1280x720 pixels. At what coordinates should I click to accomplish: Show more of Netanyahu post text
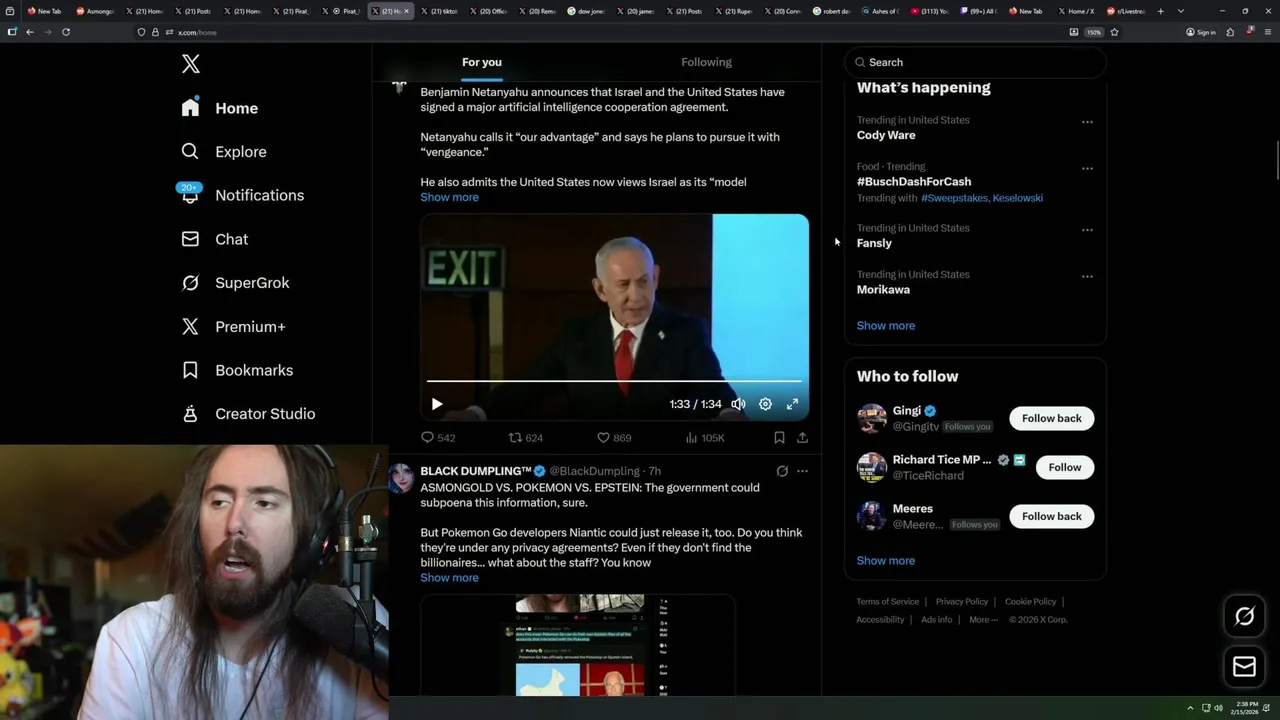point(449,197)
